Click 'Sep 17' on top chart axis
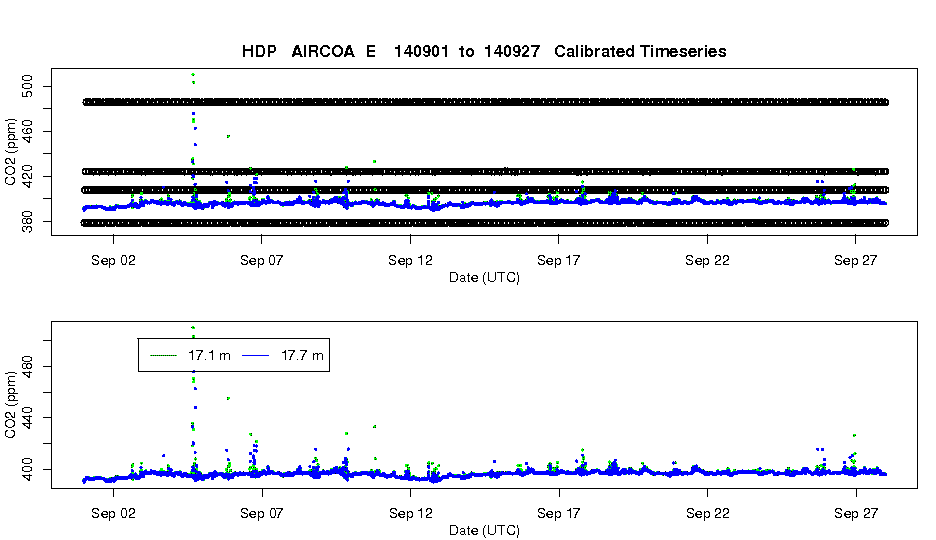 (558, 261)
